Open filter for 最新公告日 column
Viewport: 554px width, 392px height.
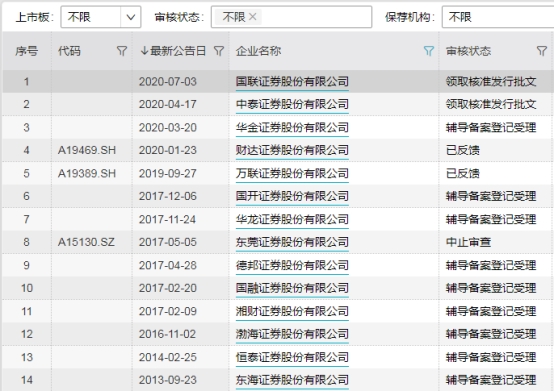click(x=219, y=51)
